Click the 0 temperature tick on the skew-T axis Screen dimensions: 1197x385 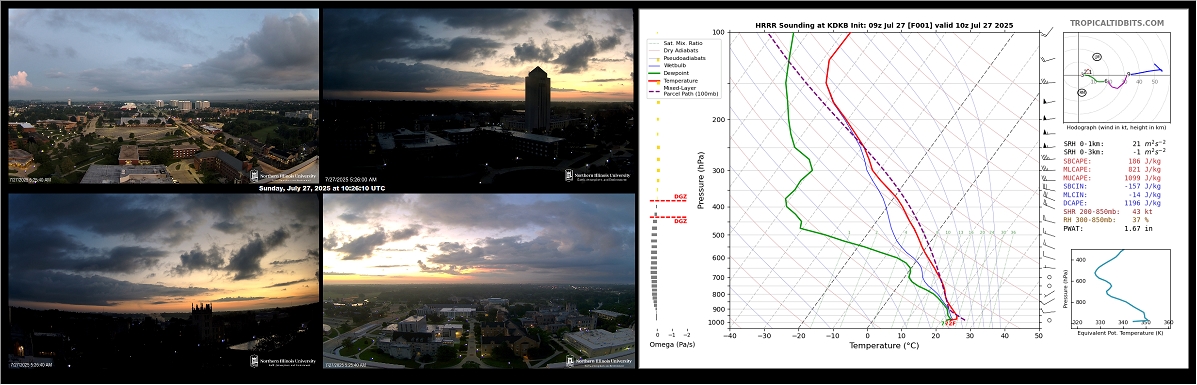point(868,336)
